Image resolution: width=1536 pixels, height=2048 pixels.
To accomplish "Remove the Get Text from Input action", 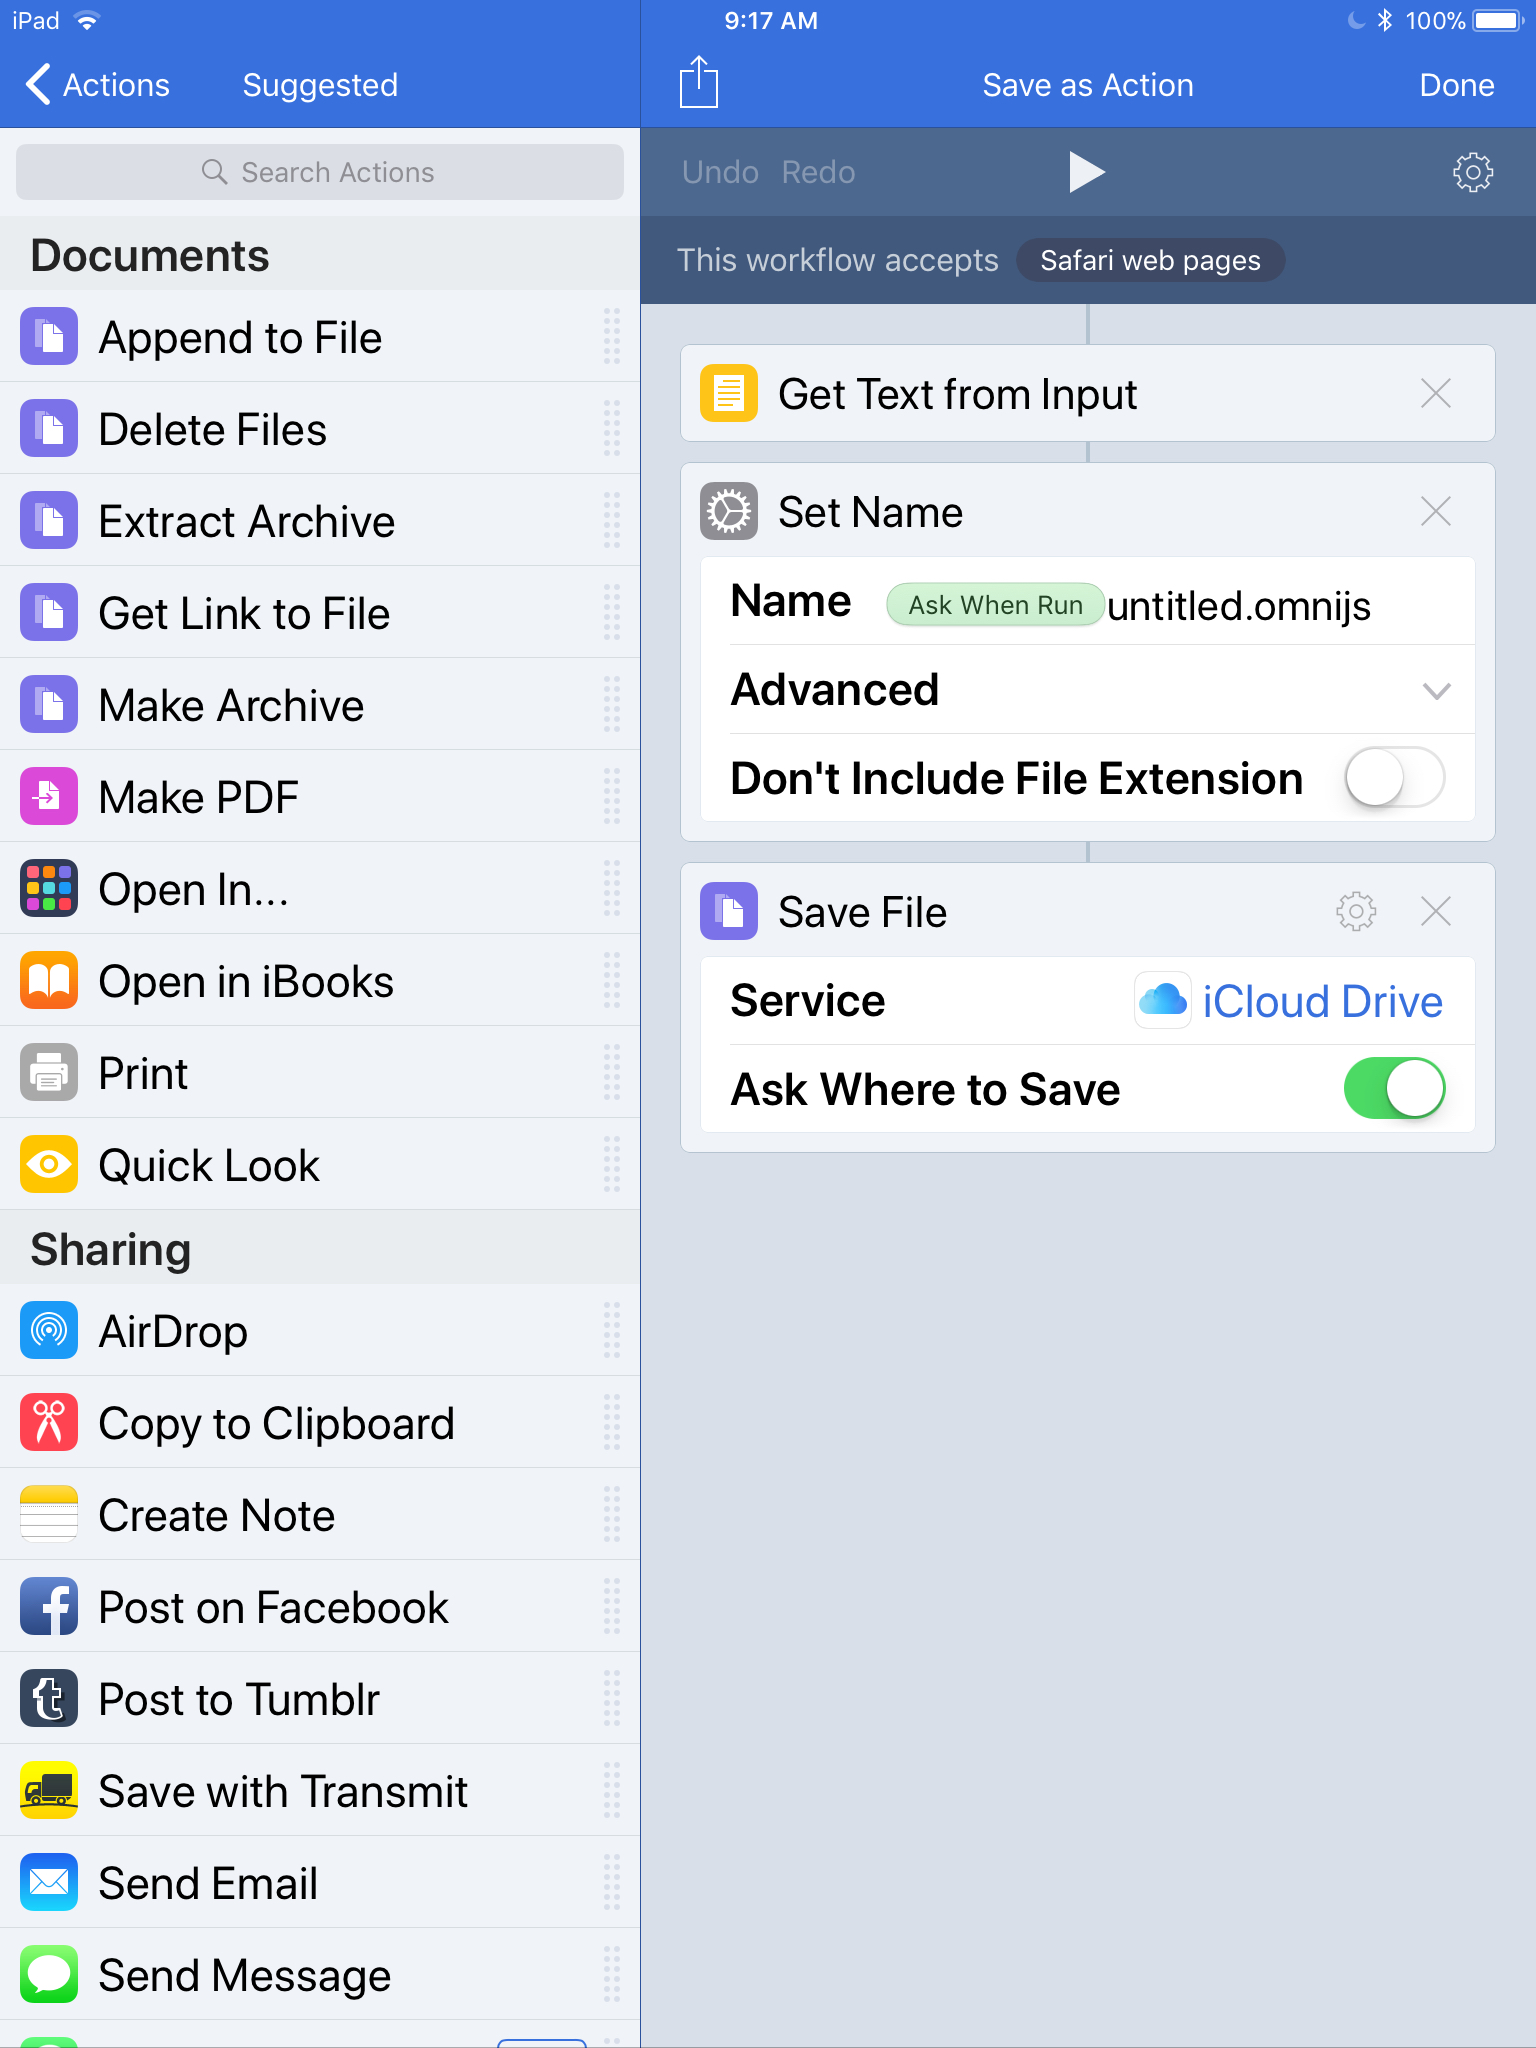I will pyautogui.click(x=1435, y=393).
